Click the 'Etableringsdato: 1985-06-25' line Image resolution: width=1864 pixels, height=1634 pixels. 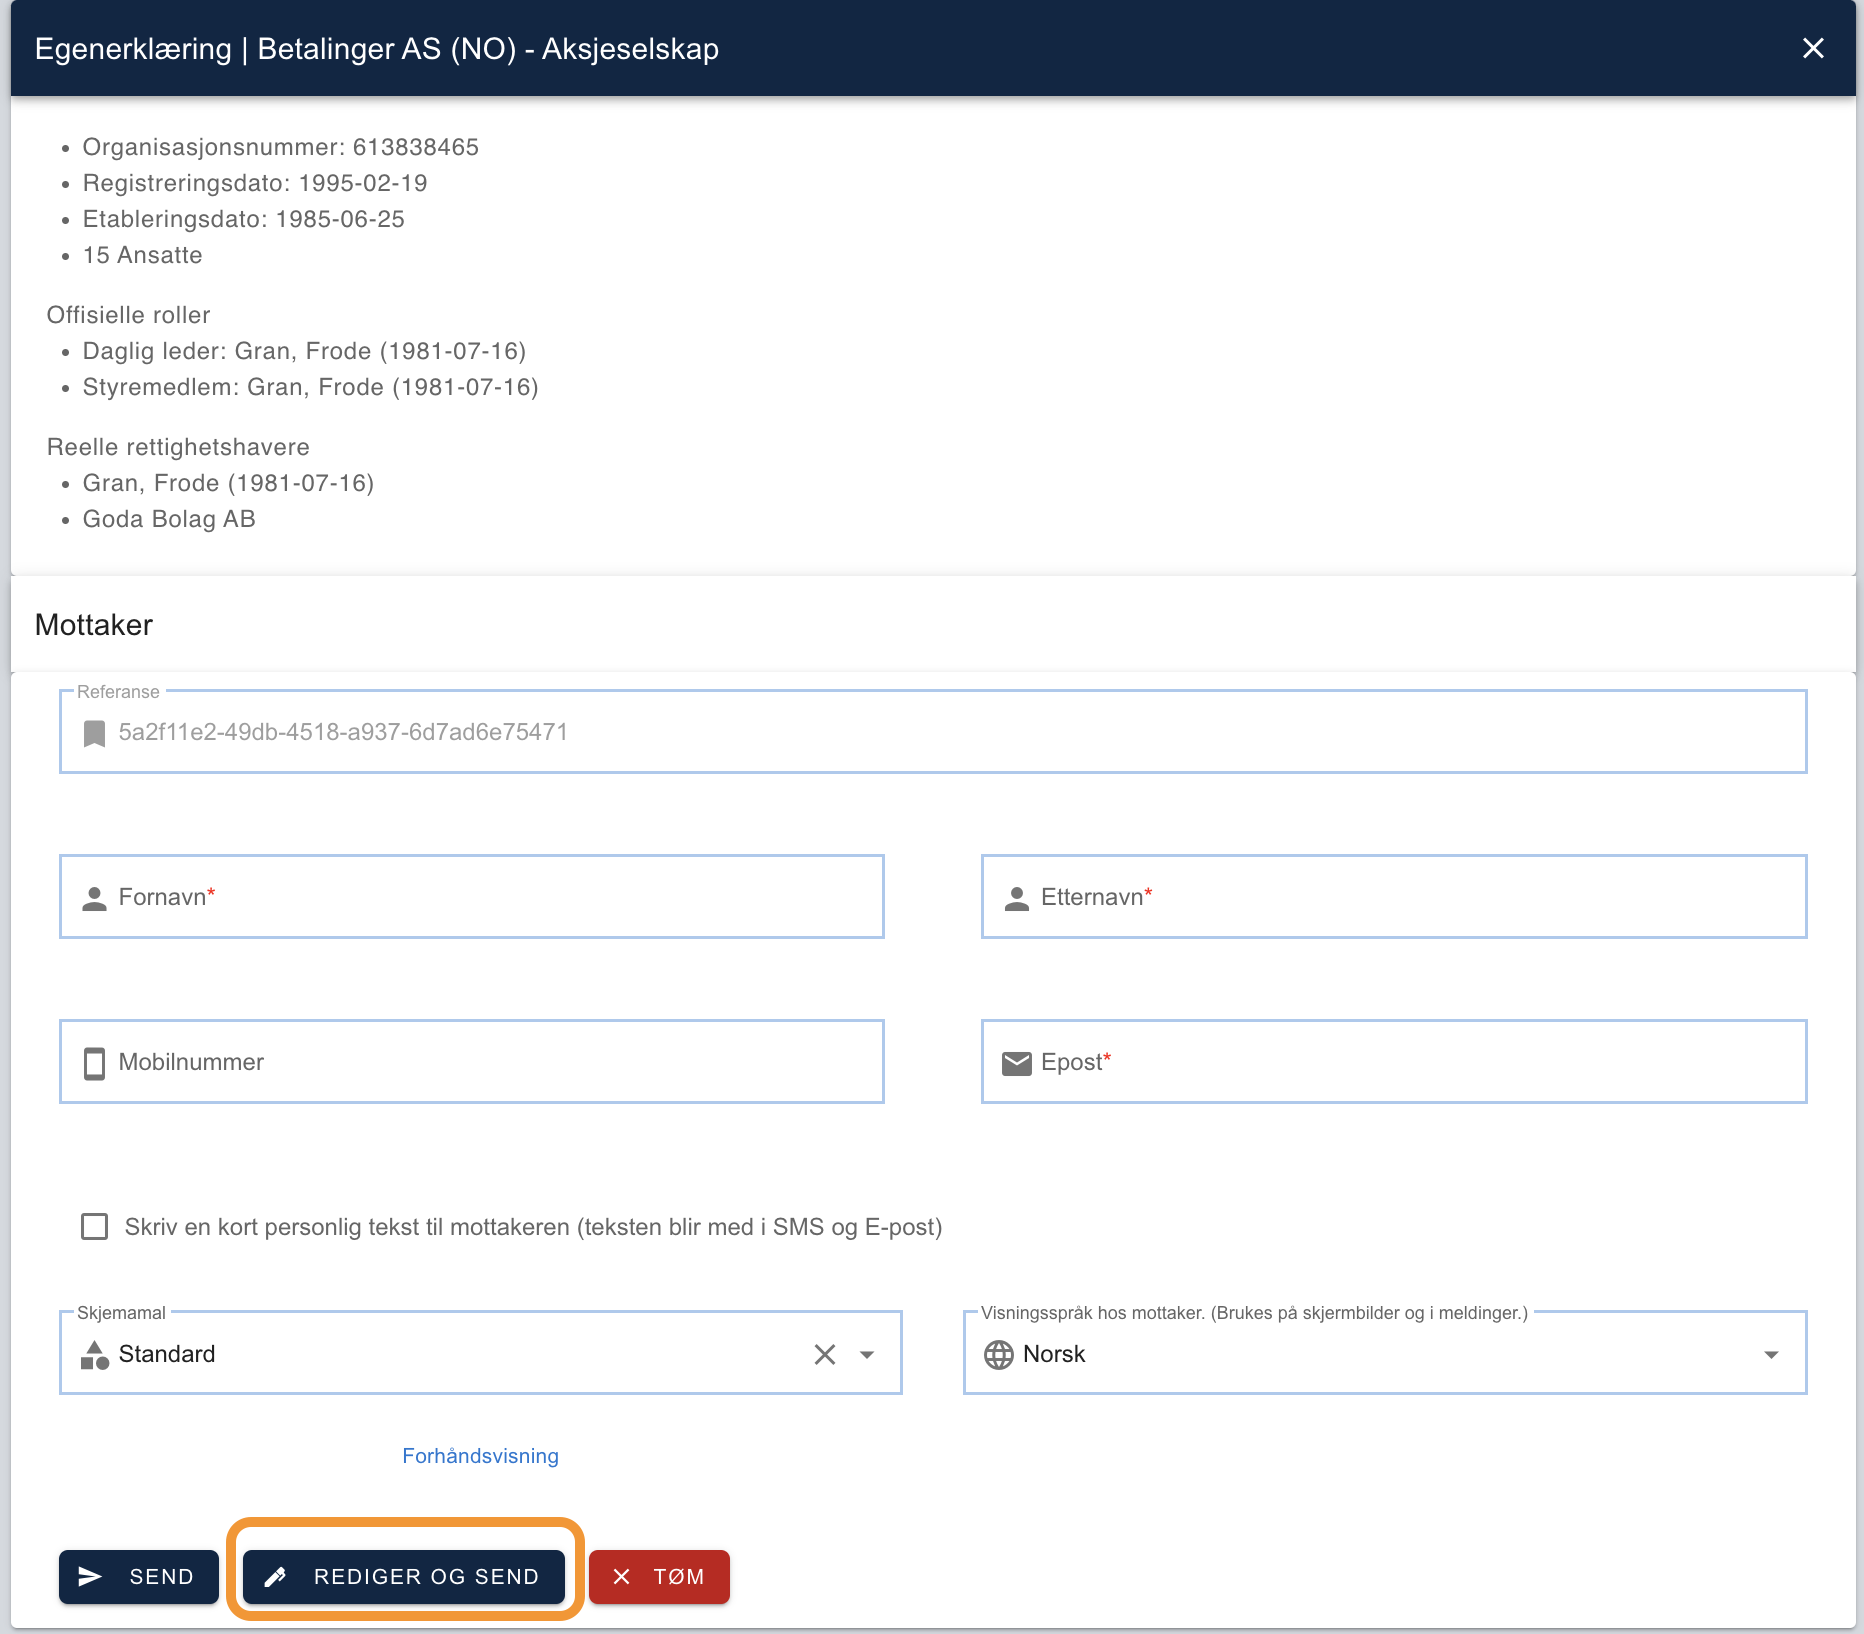click(244, 219)
